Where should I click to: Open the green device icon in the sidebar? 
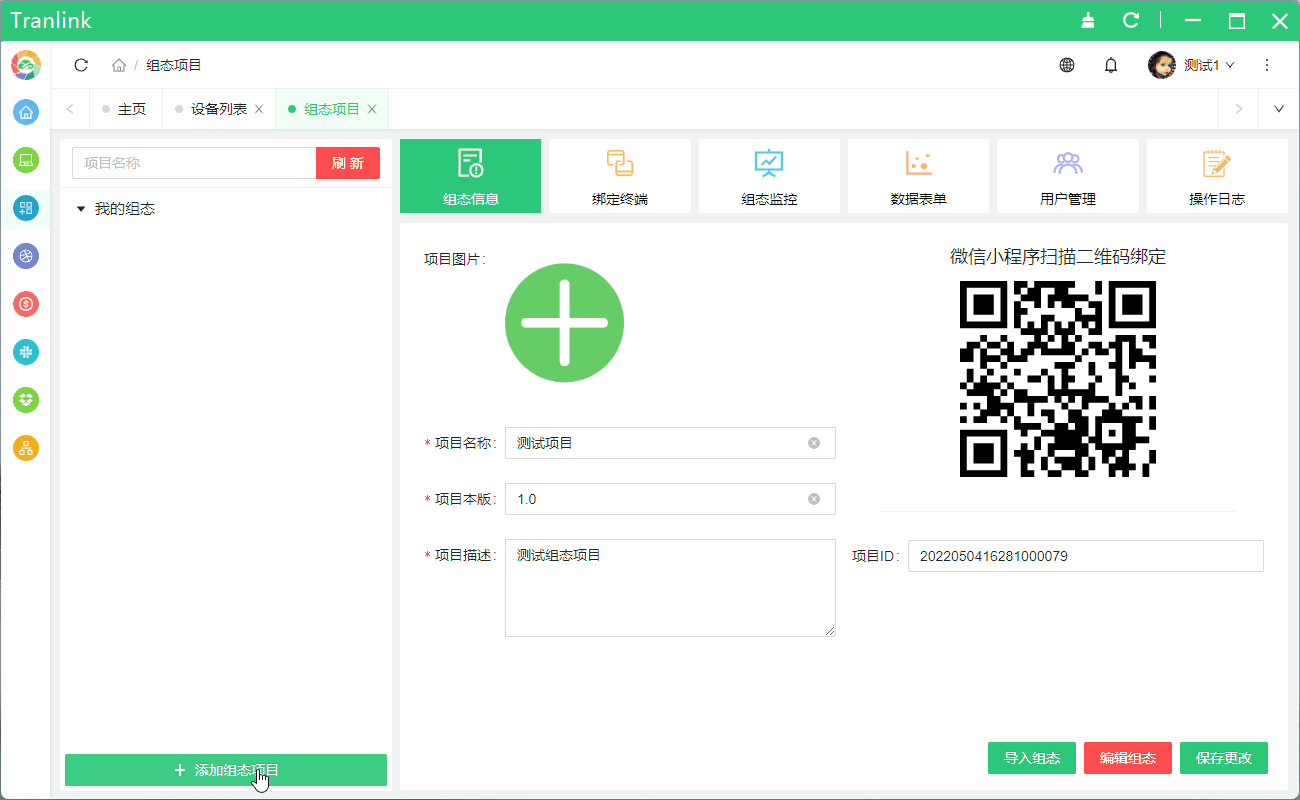(26, 160)
